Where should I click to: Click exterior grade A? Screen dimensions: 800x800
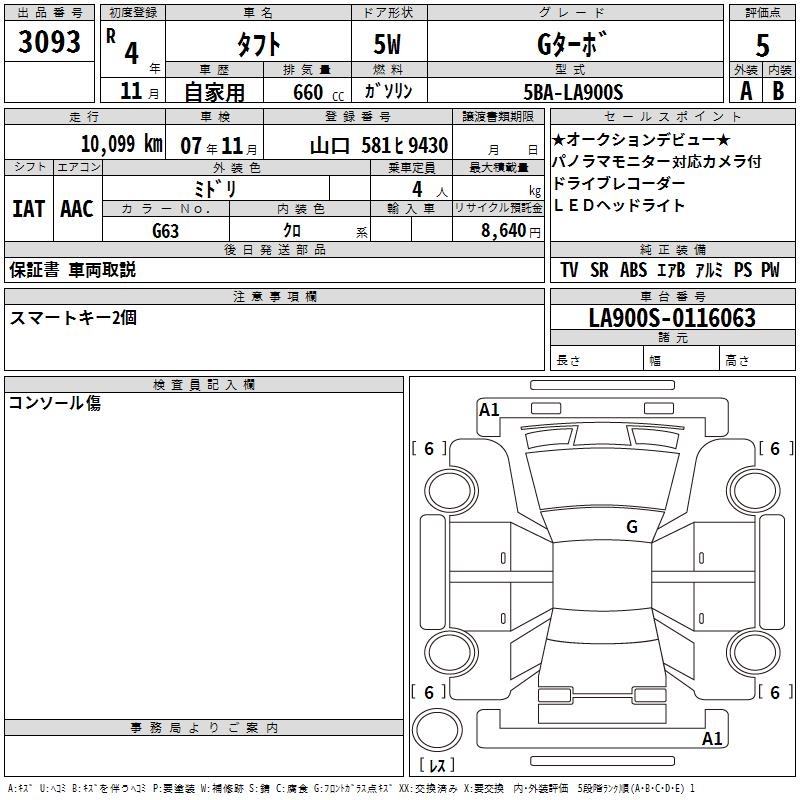[745, 91]
